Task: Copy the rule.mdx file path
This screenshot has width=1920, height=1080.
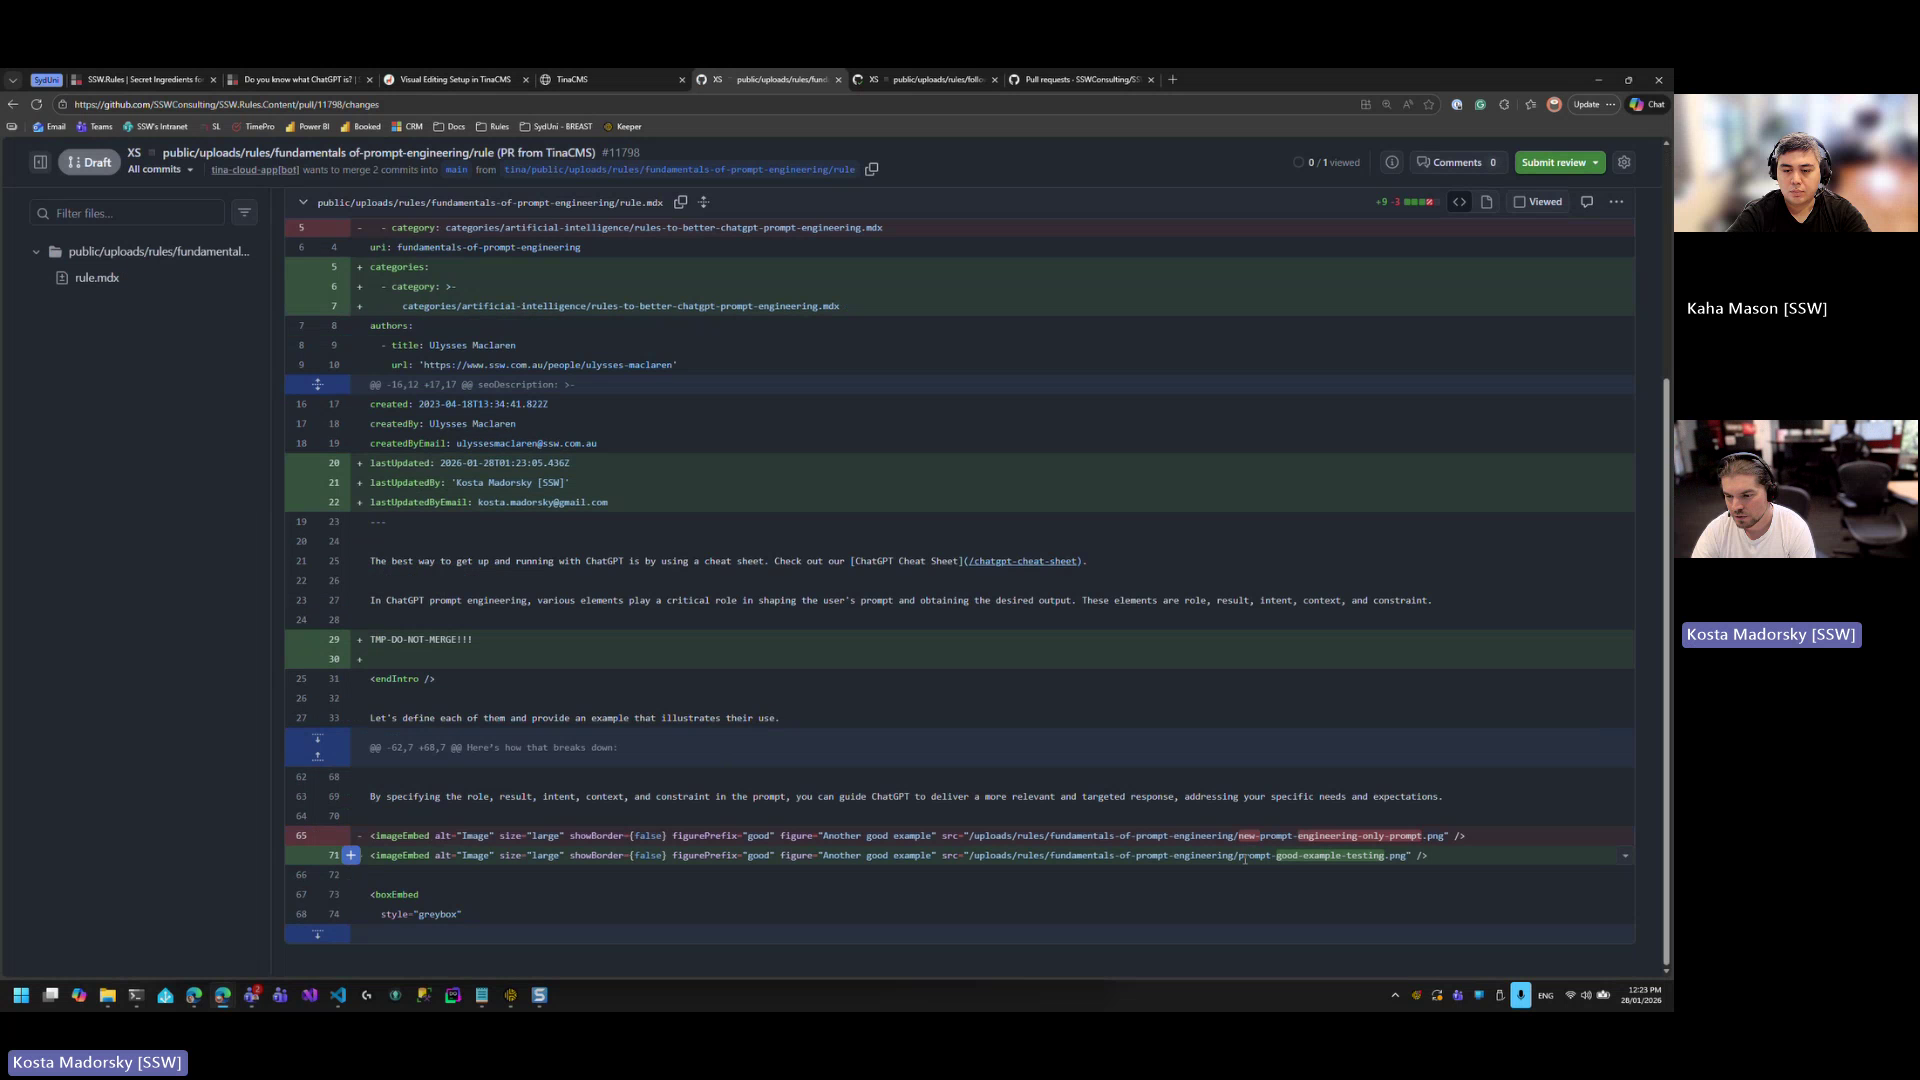Action: [x=681, y=202]
